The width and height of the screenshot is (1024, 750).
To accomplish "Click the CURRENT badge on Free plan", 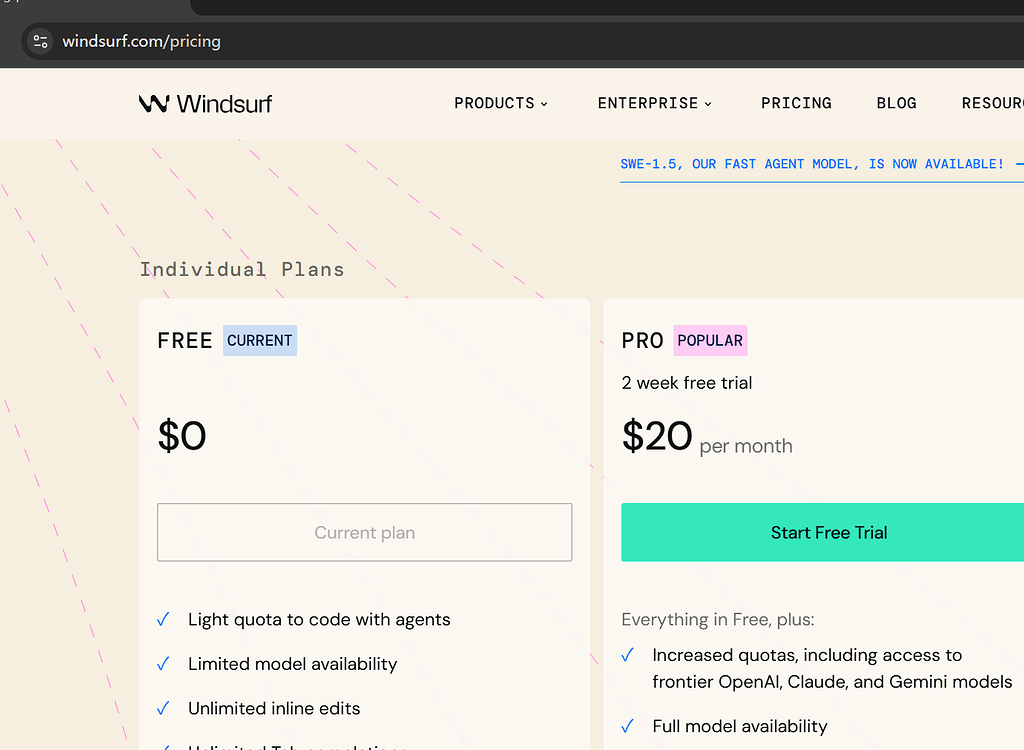I will pyautogui.click(x=260, y=340).
